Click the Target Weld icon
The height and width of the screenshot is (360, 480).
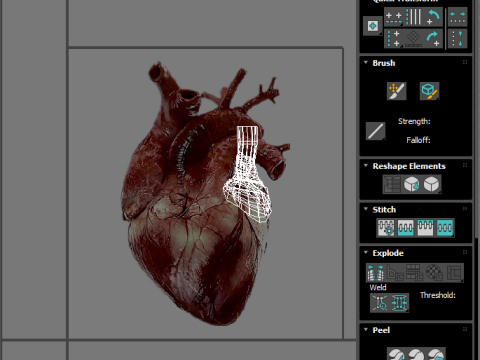pos(380,303)
